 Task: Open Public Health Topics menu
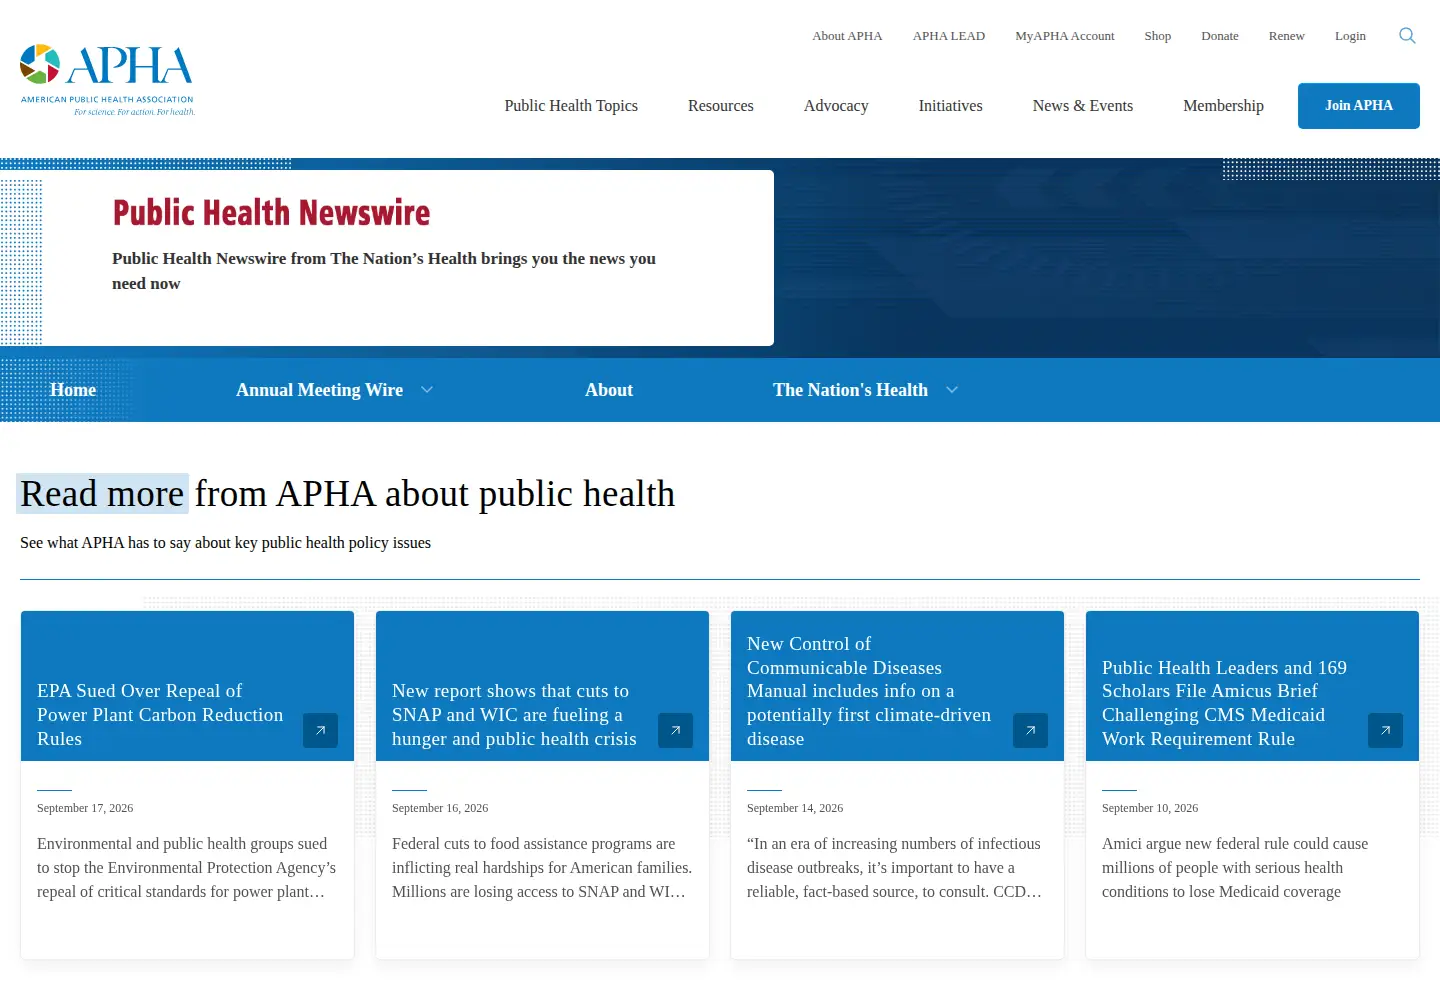[x=571, y=106]
